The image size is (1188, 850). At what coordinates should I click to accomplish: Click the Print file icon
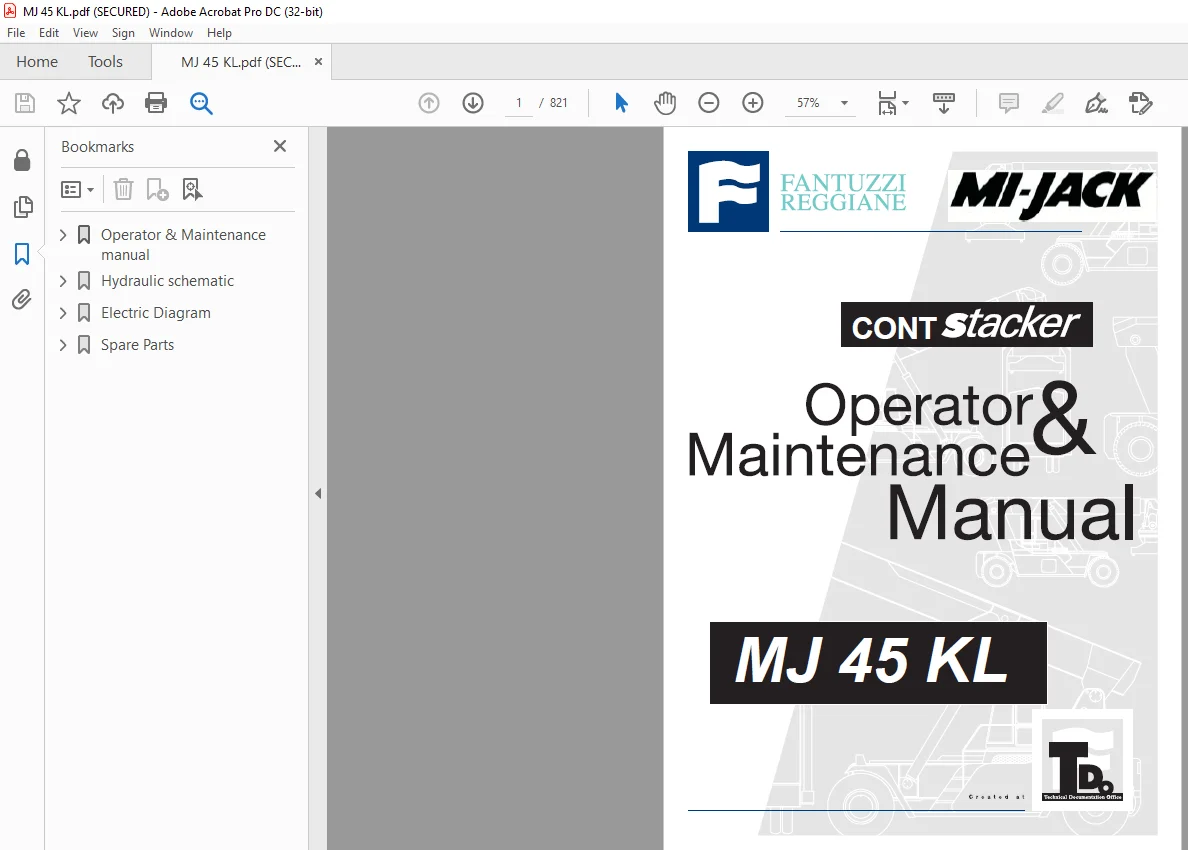click(x=155, y=103)
